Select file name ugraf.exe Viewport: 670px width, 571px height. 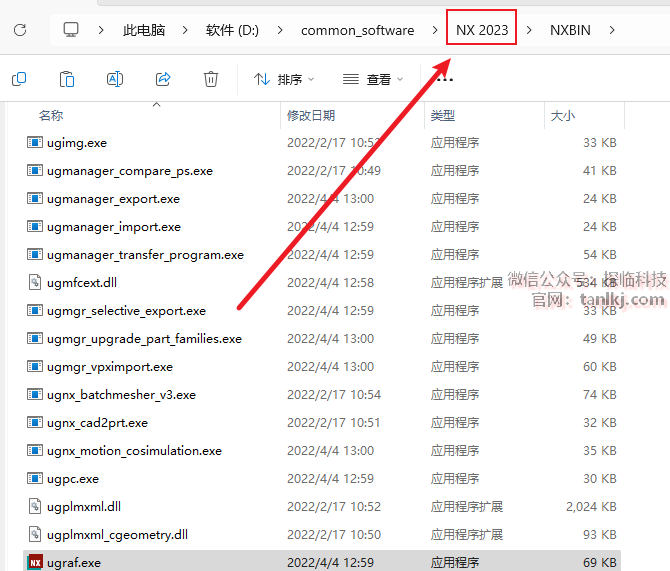point(74,563)
